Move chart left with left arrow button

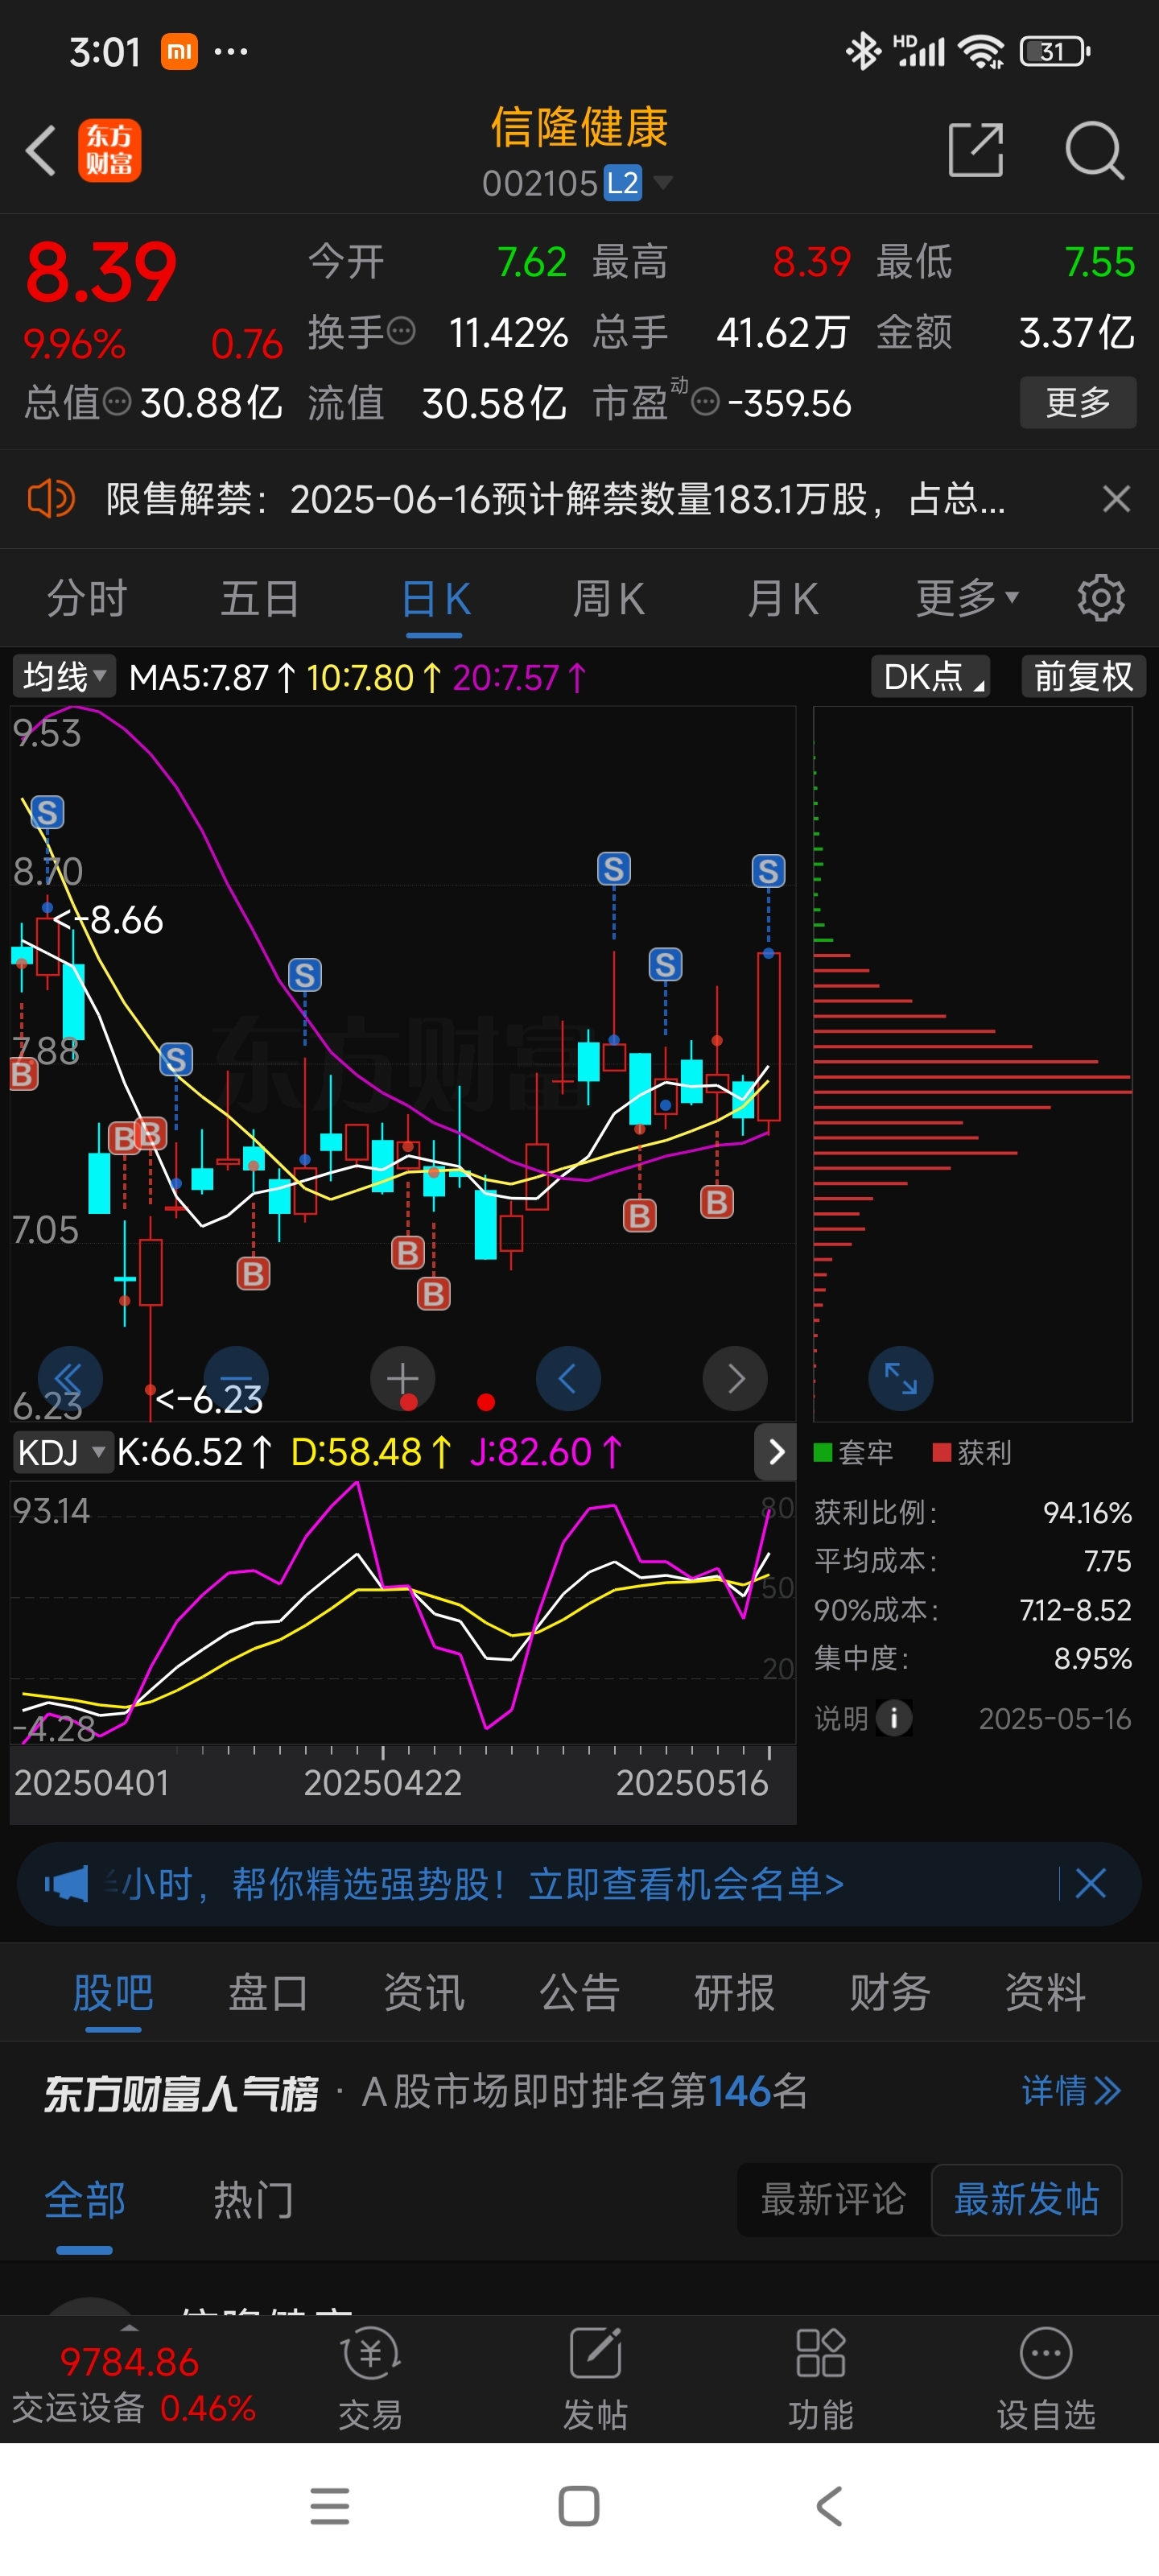pos(568,1378)
